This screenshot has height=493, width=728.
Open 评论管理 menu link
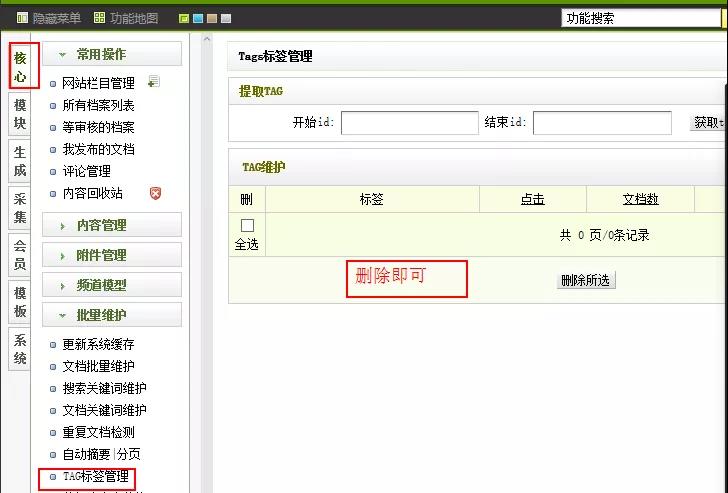pos(87,171)
